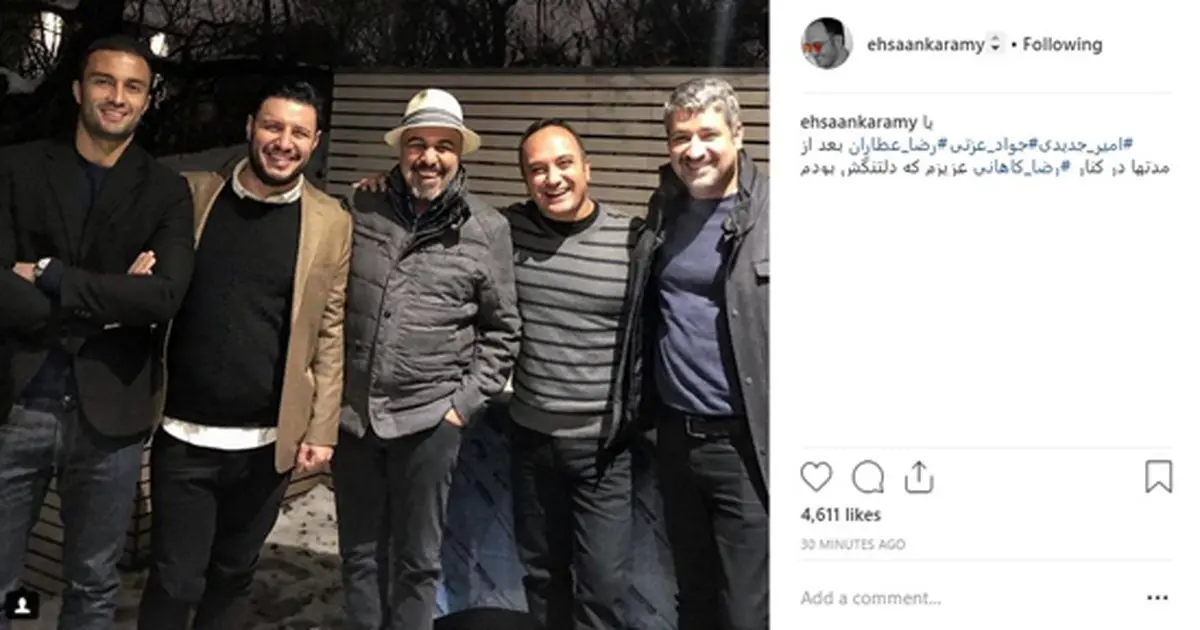The image size is (1200, 630).
Task: Save the post with the bookmark icon
Action: pyautogui.click(x=1158, y=476)
